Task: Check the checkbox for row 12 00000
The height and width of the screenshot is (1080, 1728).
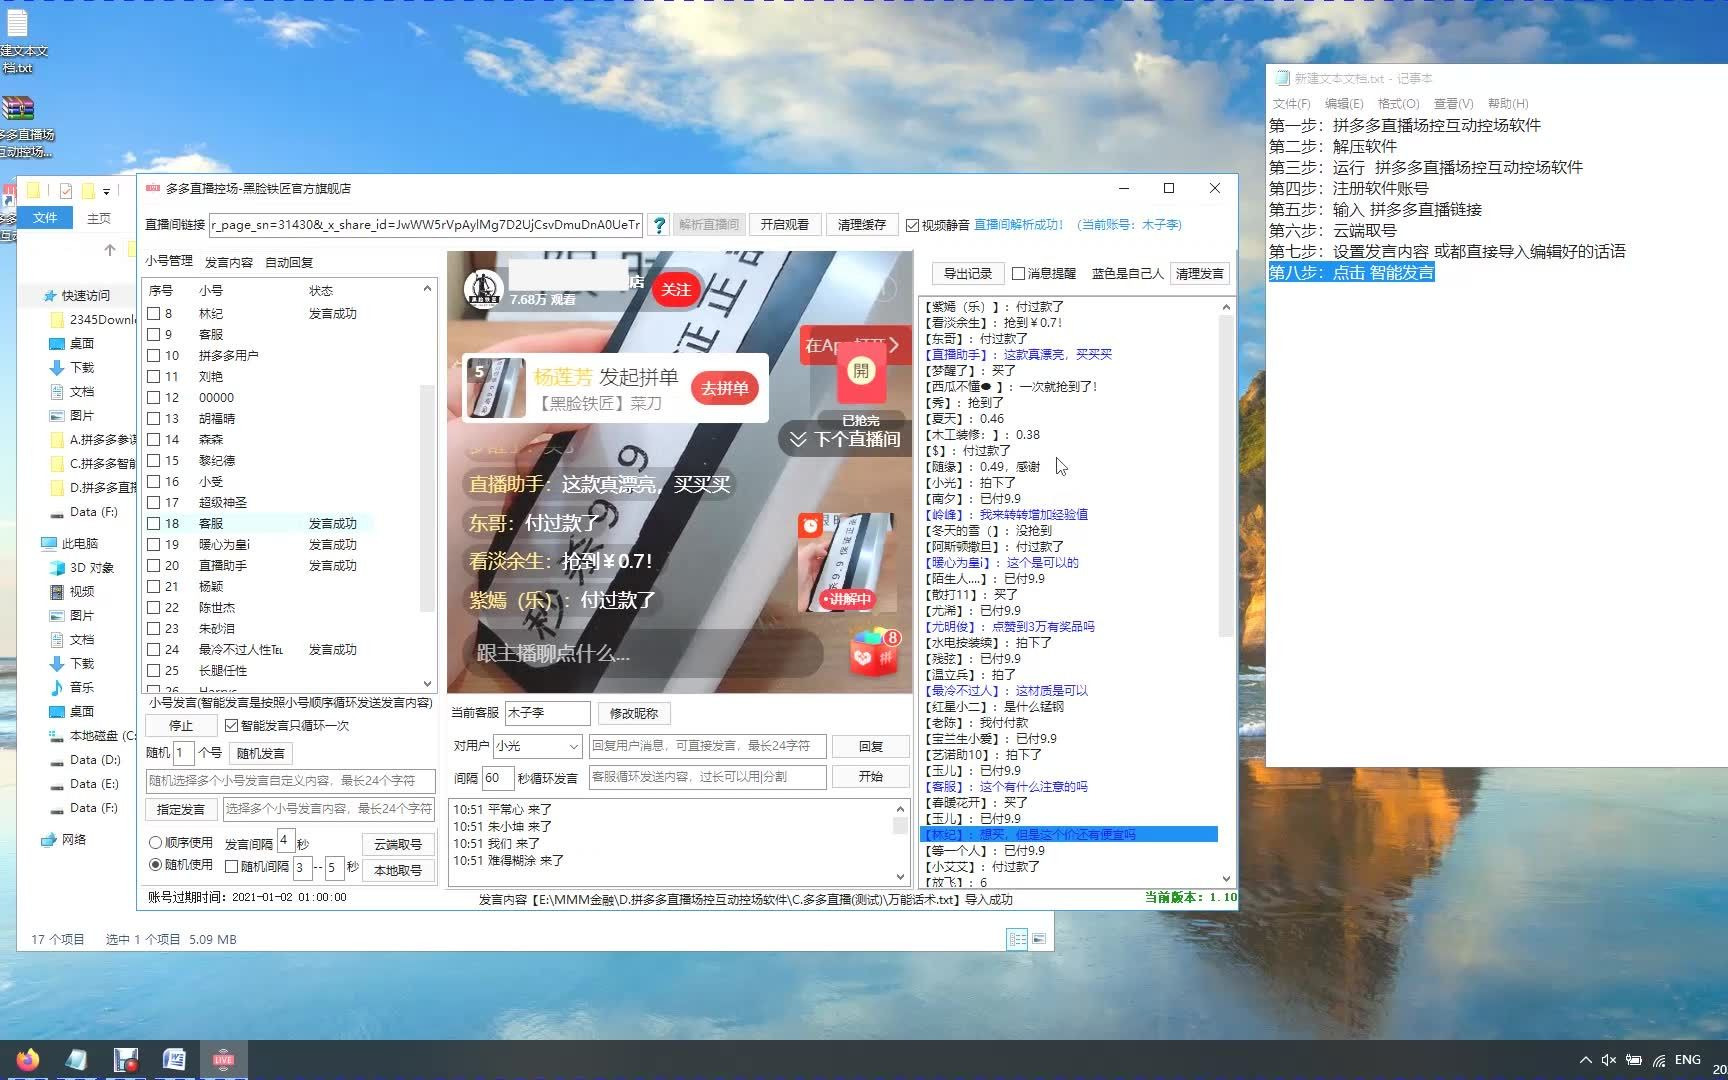Action: coord(154,397)
